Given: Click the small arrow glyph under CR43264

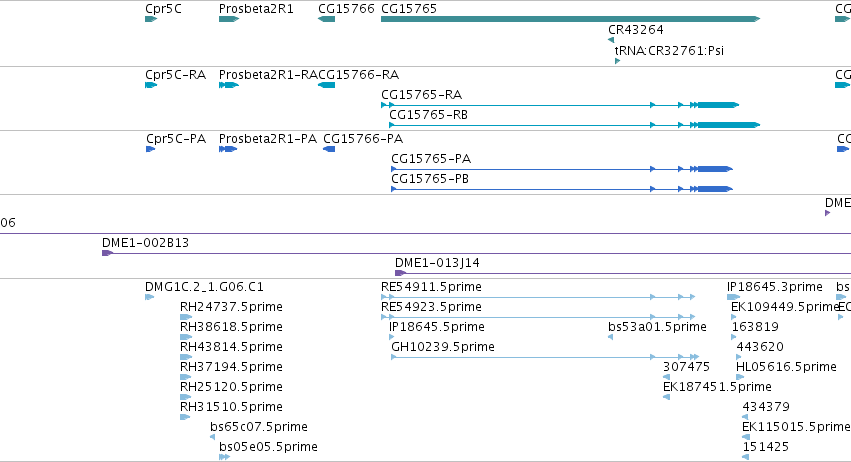Looking at the screenshot, I should [x=611, y=40].
